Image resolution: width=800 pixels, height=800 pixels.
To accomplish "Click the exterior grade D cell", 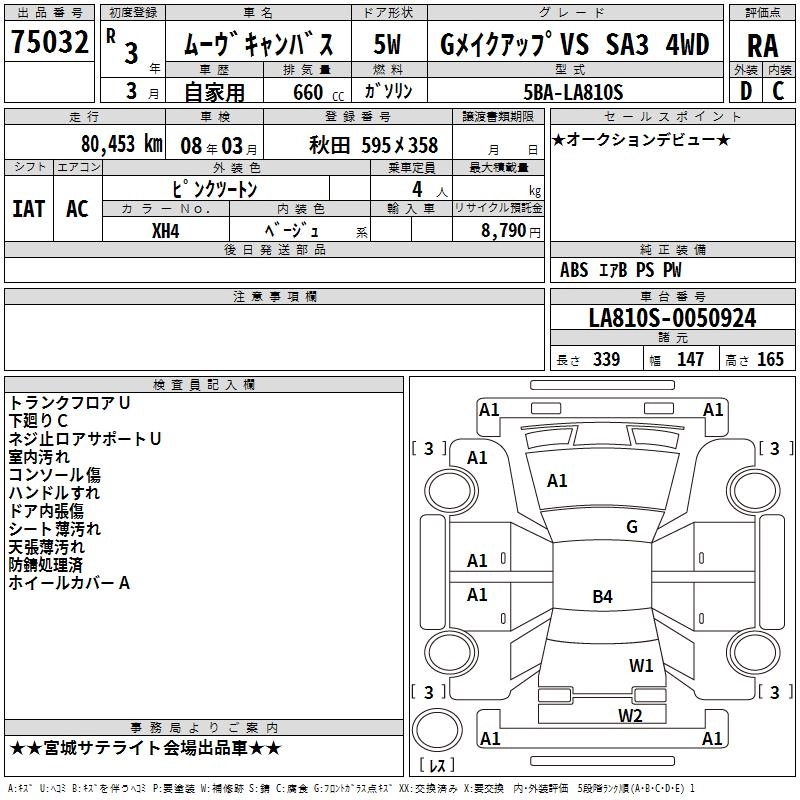I will pos(746,90).
